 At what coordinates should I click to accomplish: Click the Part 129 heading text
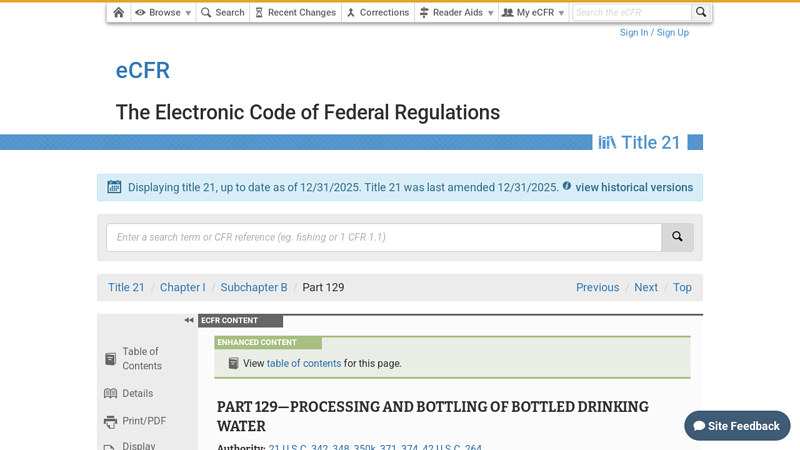[433, 416]
